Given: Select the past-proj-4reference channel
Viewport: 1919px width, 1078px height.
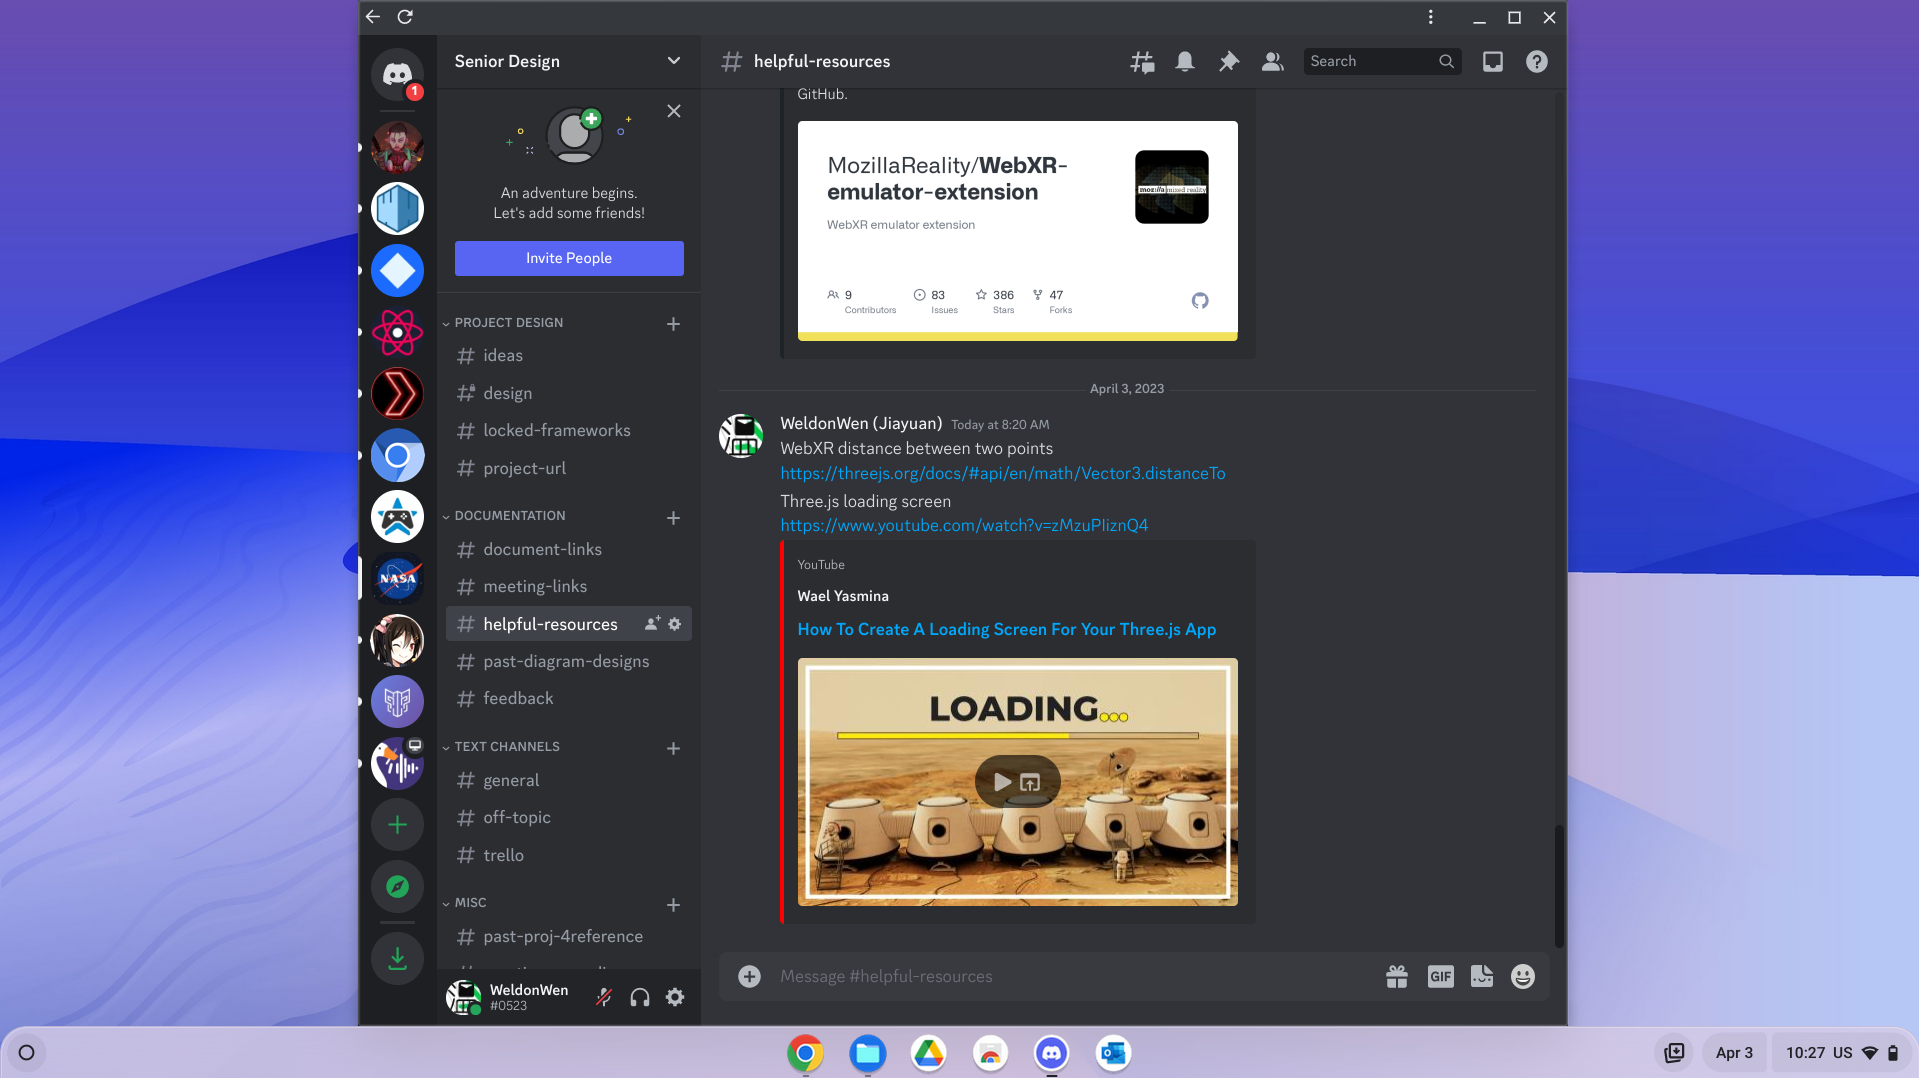Looking at the screenshot, I should [x=568, y=937].
